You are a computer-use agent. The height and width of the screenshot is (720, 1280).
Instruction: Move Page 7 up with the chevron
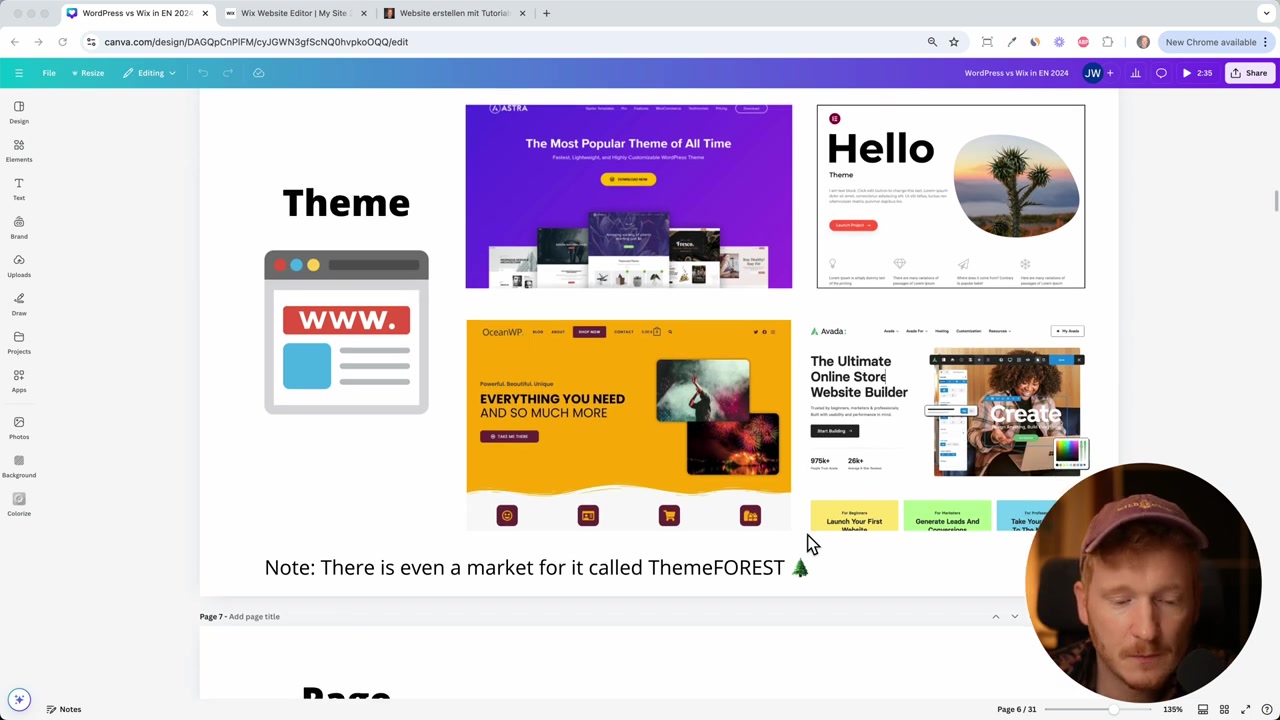[996, 617]
